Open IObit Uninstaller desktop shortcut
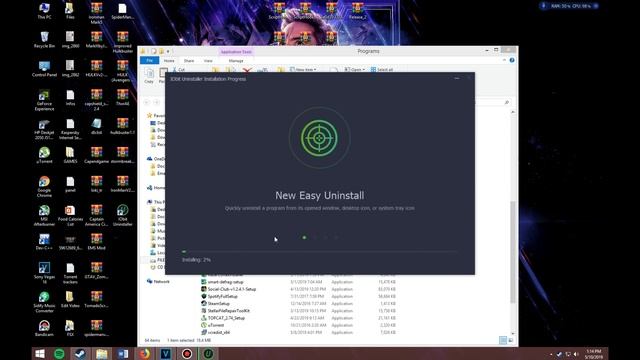Screen dimensions: 640x360 122,216
